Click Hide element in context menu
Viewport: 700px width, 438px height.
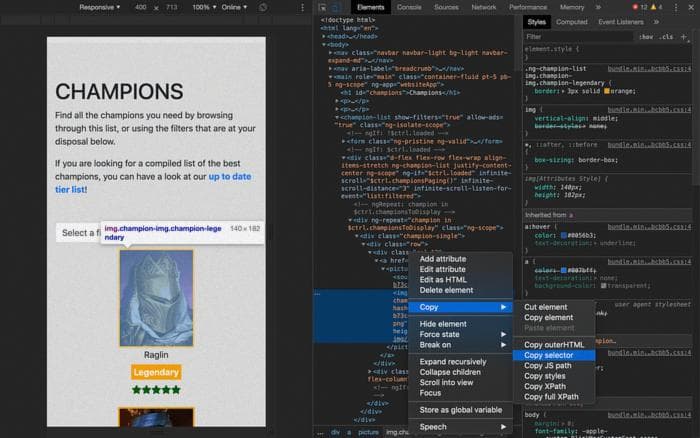pyautogui.click(x=443, y=324)
